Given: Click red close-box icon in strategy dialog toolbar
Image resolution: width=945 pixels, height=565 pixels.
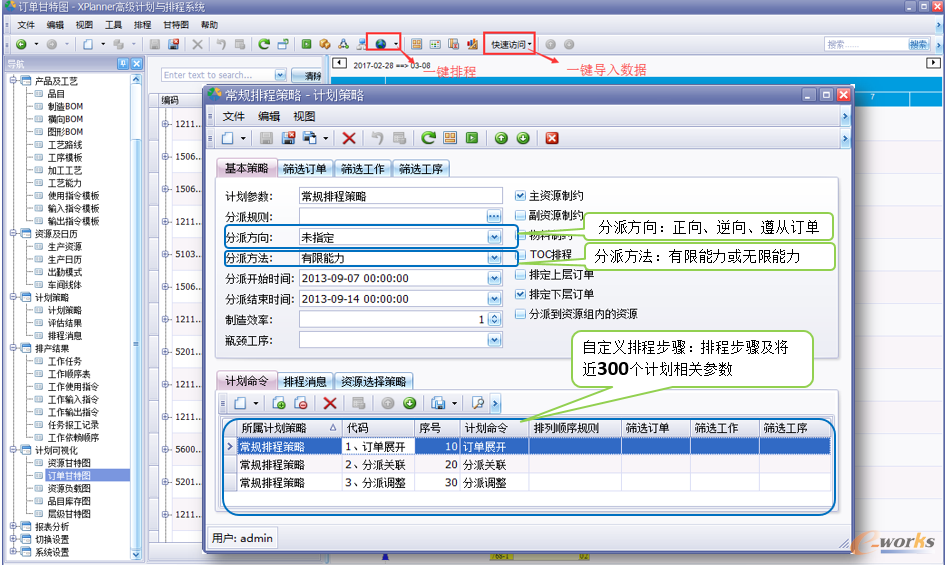Looking at the screenshot, I should 551,138.
